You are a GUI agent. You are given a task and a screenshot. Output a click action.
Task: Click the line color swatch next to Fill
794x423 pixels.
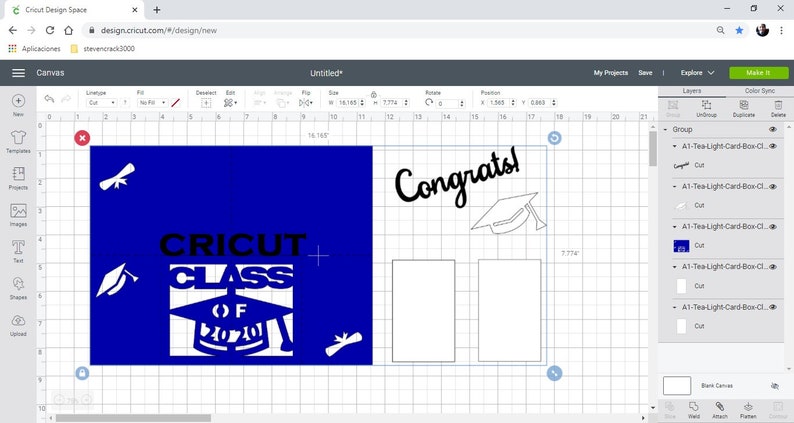176,103
